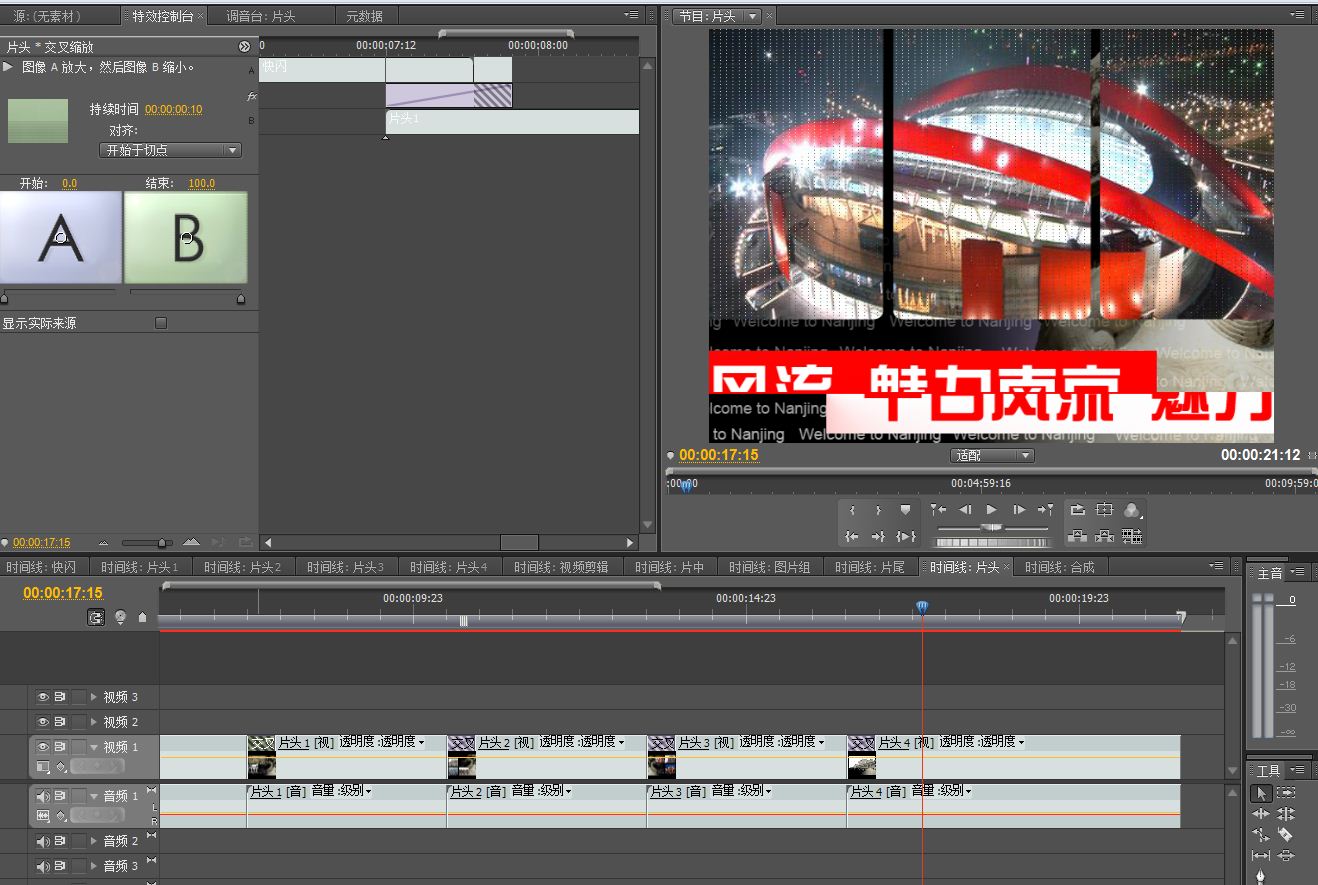Select the Razor tool in Tools panel
Image resolution: width=1318 pixels, height=885 pixels.
coord(1285,835)
